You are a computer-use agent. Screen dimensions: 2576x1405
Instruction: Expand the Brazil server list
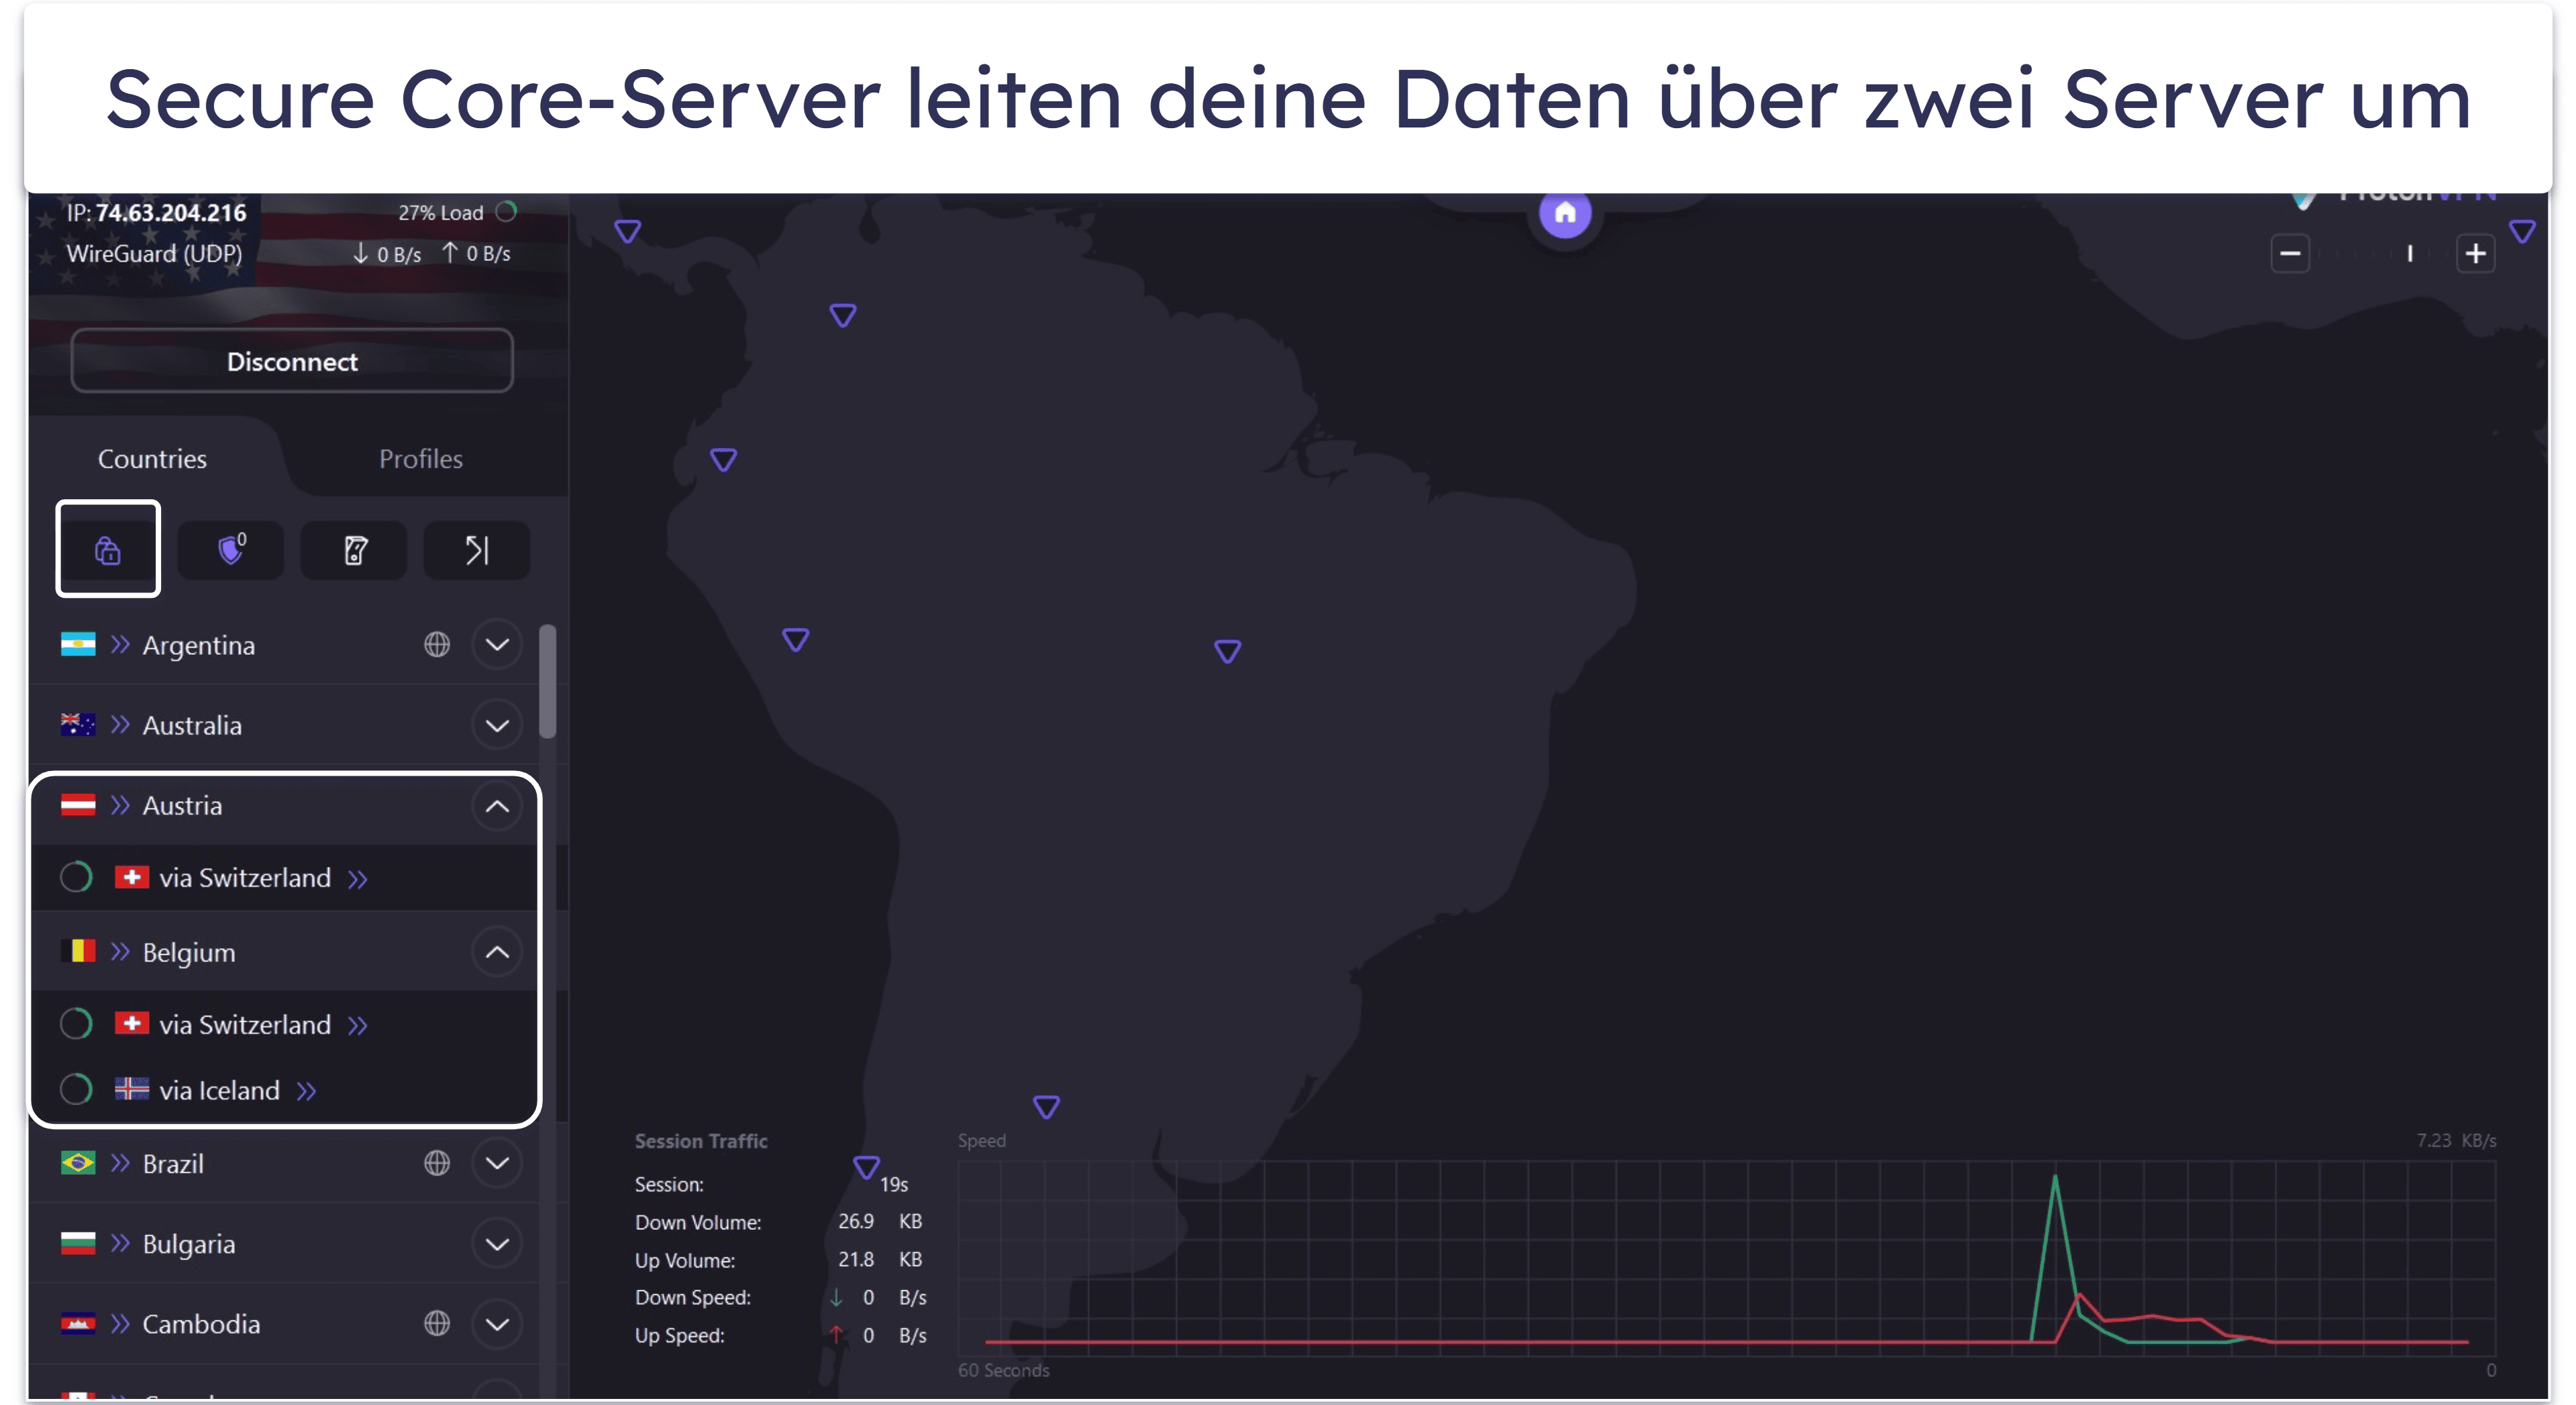click(497, 1163)
